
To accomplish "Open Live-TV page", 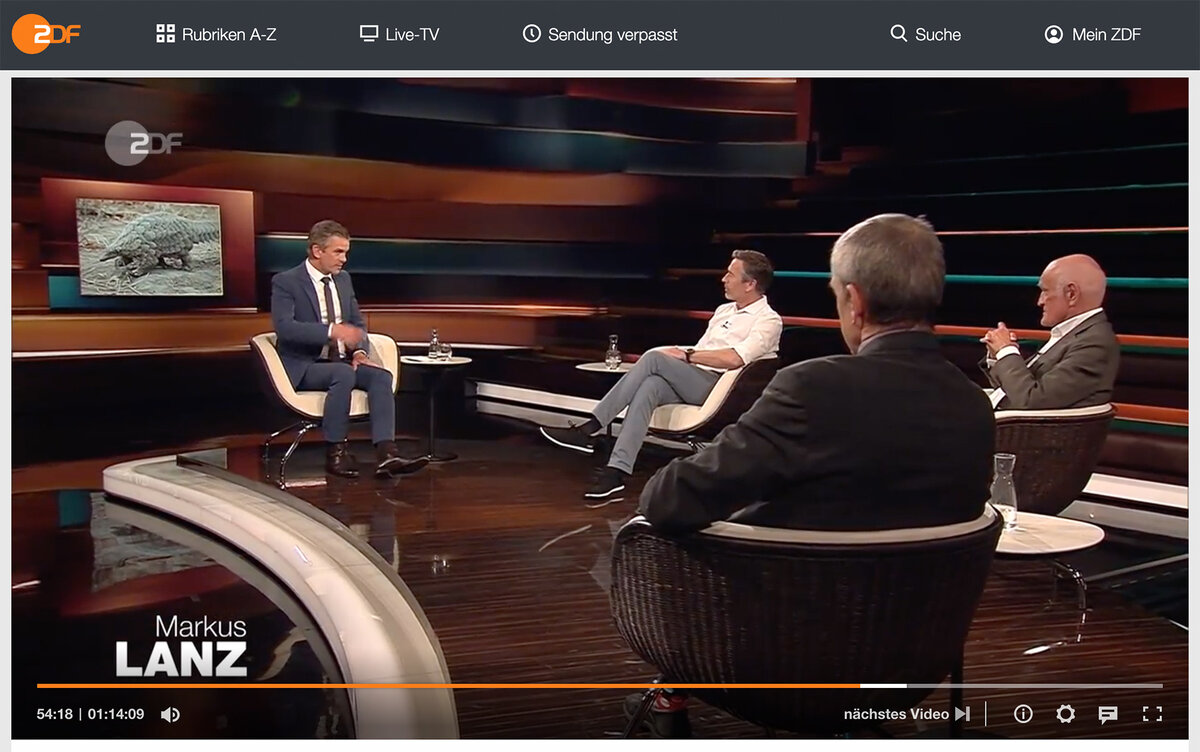I will (399, 34).
